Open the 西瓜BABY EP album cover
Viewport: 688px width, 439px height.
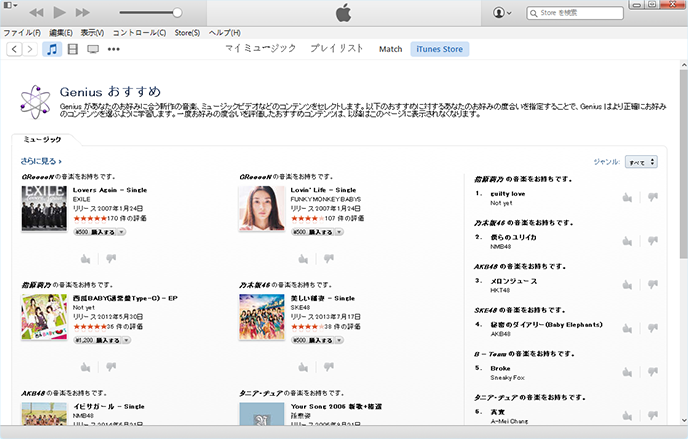pyautogui.click(x=44, y=317)
